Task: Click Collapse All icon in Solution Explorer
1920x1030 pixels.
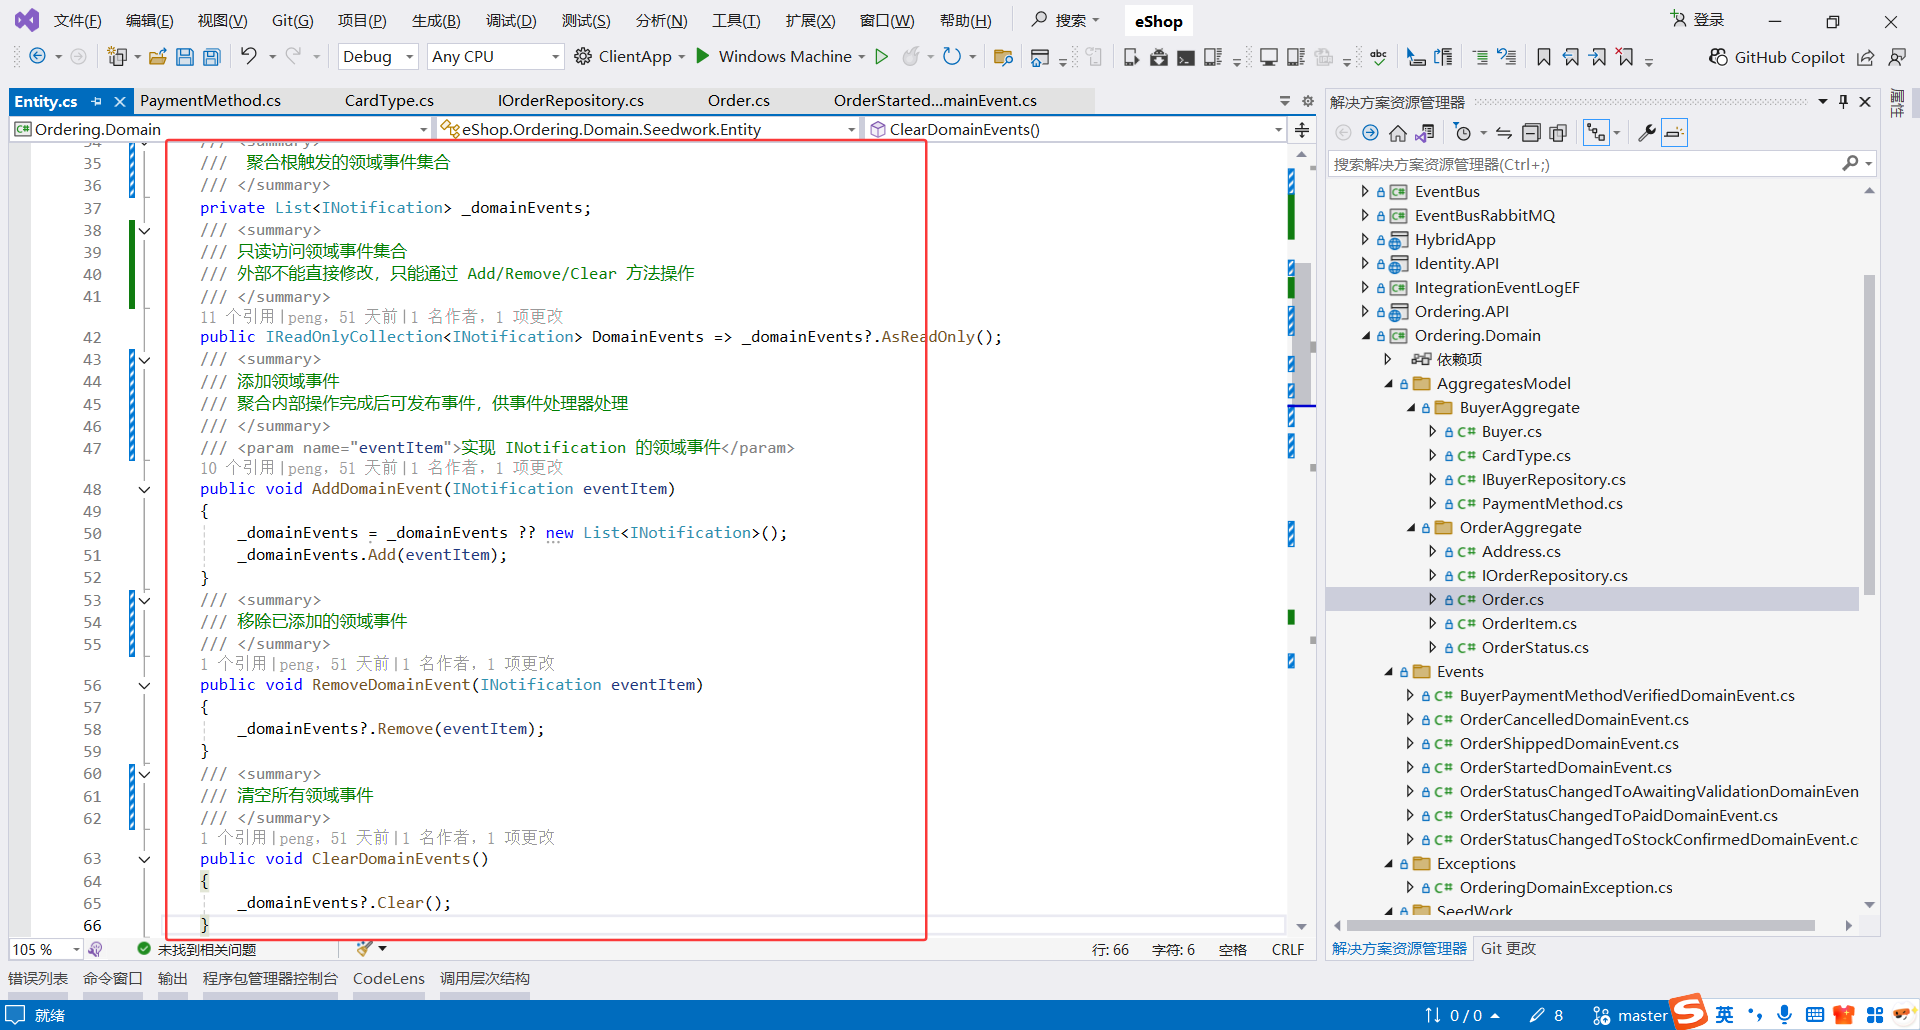Action: [1531, 133]
